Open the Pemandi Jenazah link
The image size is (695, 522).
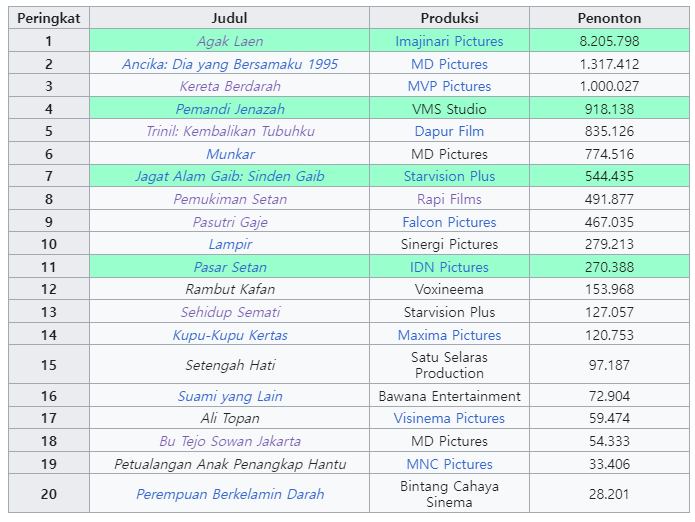pos(230,109)
